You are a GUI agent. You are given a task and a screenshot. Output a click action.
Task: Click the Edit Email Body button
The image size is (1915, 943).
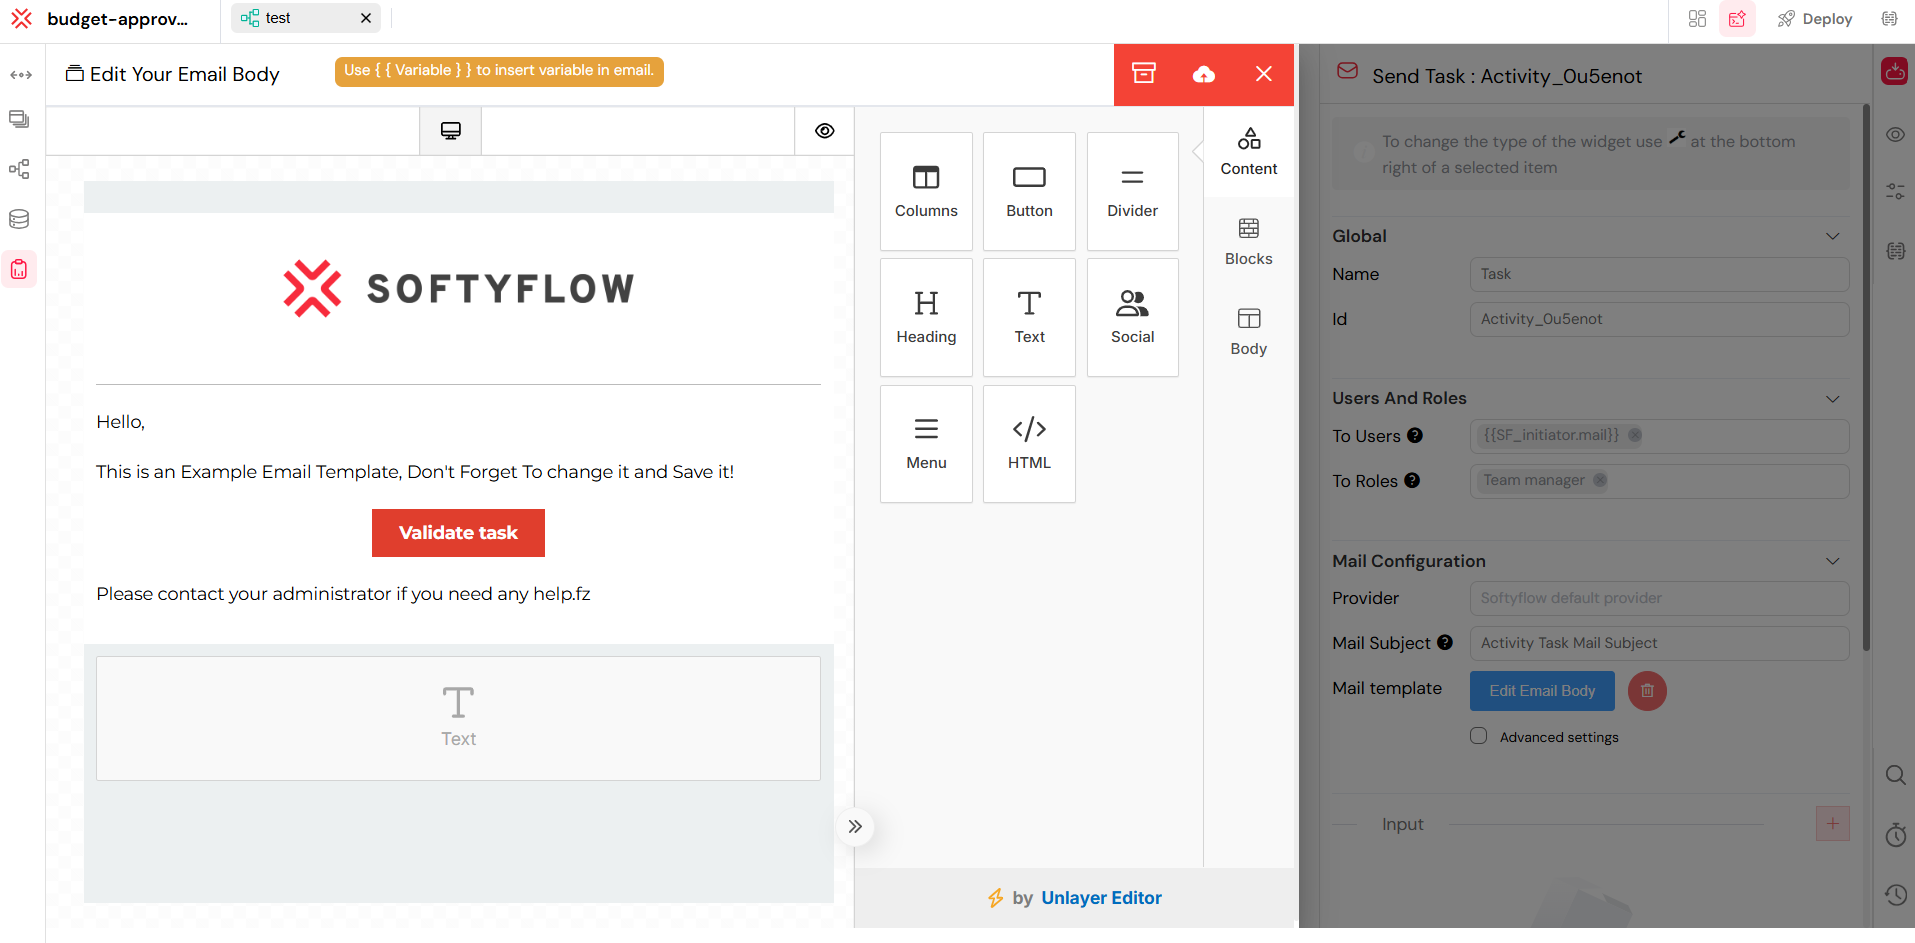[1542, 691]
